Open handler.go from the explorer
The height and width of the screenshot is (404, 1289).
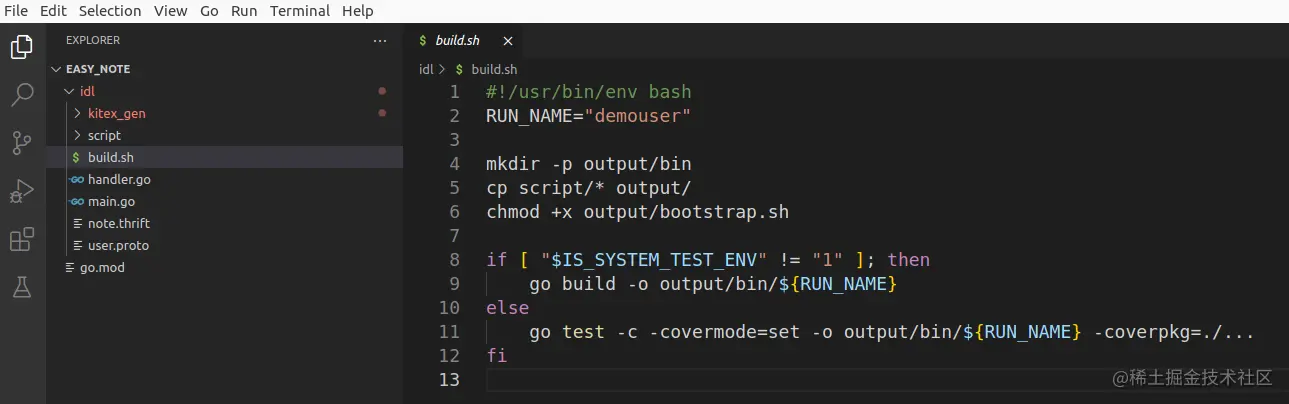point(225,180)
